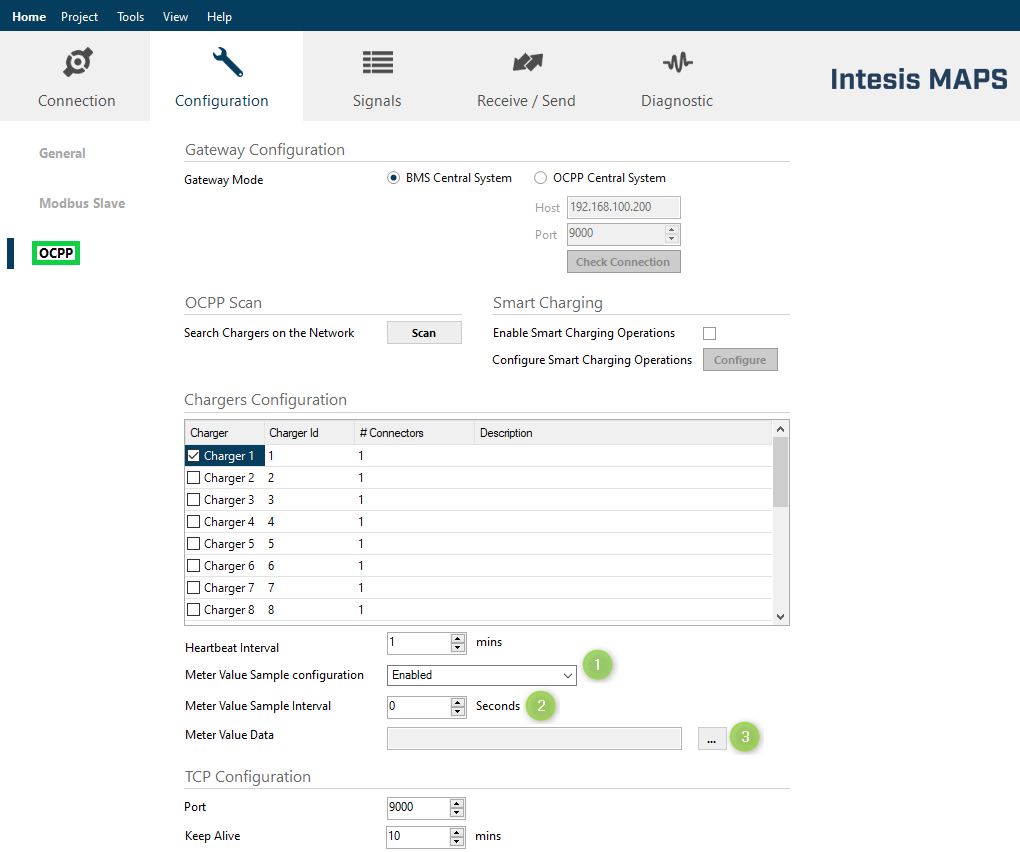Switch to the Modbus Slave tab
Viewport: 1020px width, 852px height.
tap(82, 203)
